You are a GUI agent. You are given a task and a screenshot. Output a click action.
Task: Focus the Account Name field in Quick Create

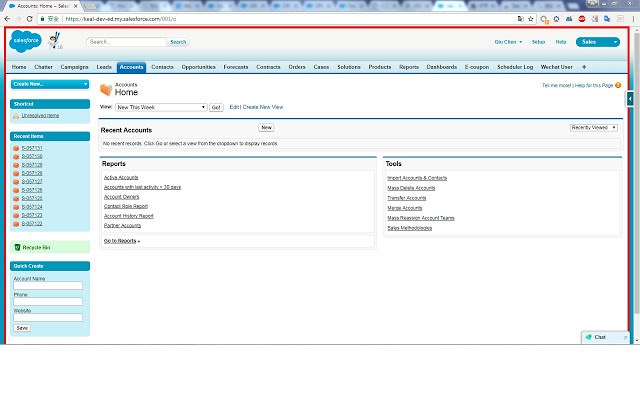point(48,286)
